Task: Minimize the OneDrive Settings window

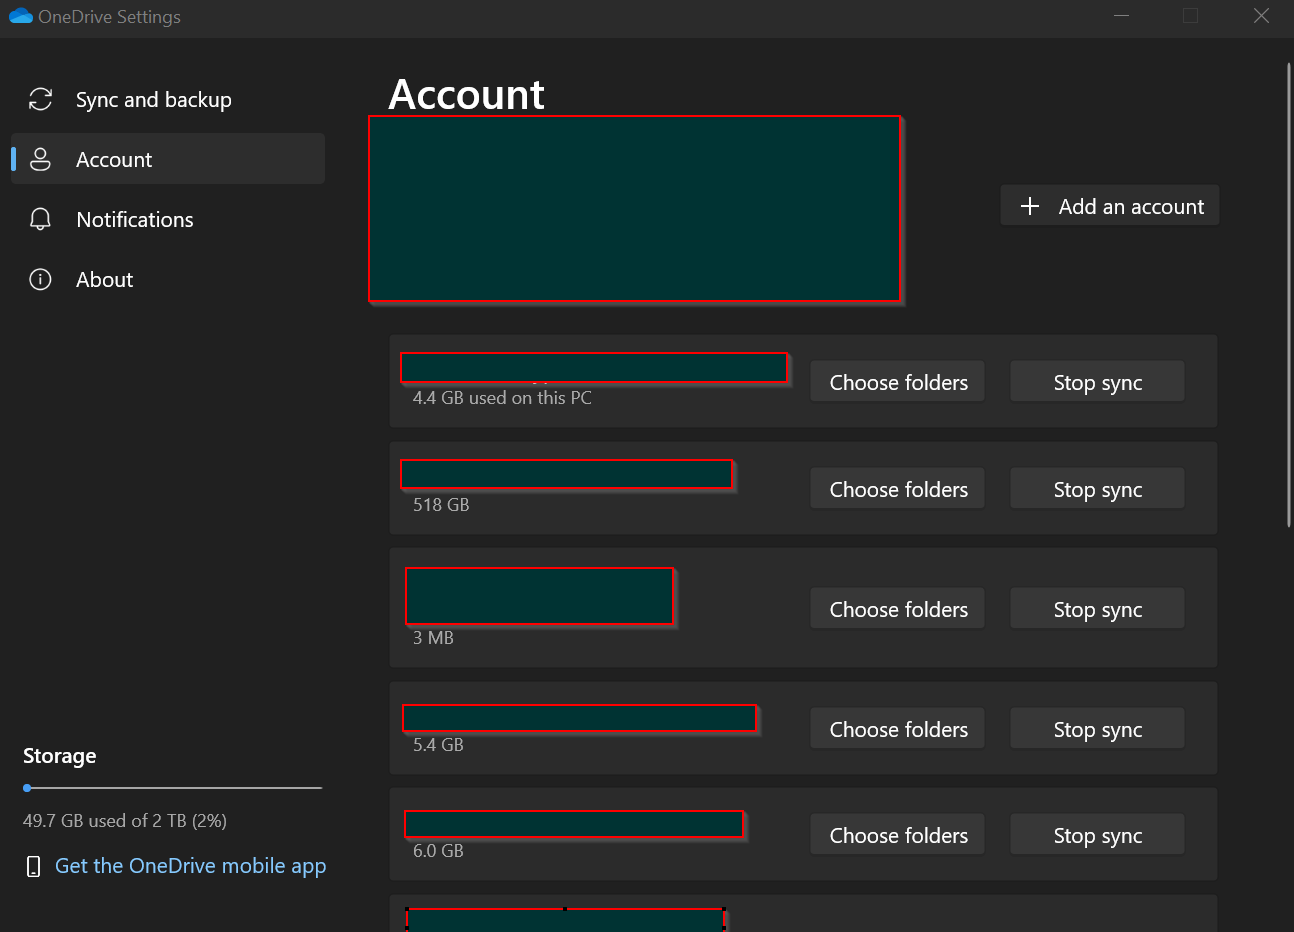Action: 1122,16
